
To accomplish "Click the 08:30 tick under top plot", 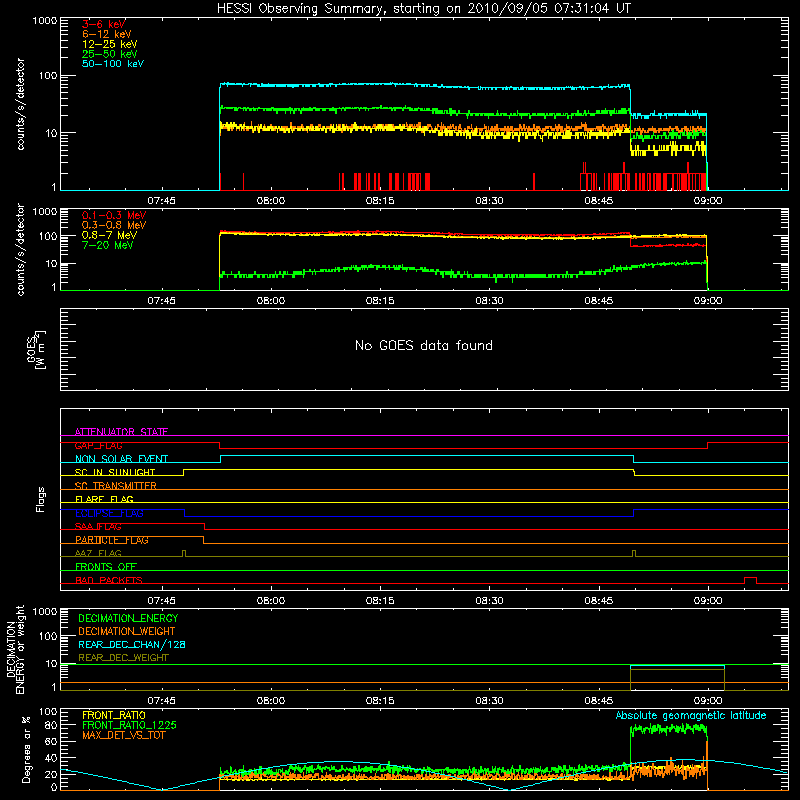I will point(489,201).
